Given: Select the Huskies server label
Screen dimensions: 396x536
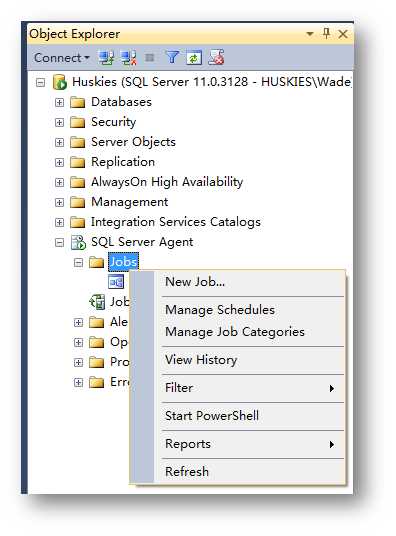Looking at the screenshot, I should click(211, 82).
